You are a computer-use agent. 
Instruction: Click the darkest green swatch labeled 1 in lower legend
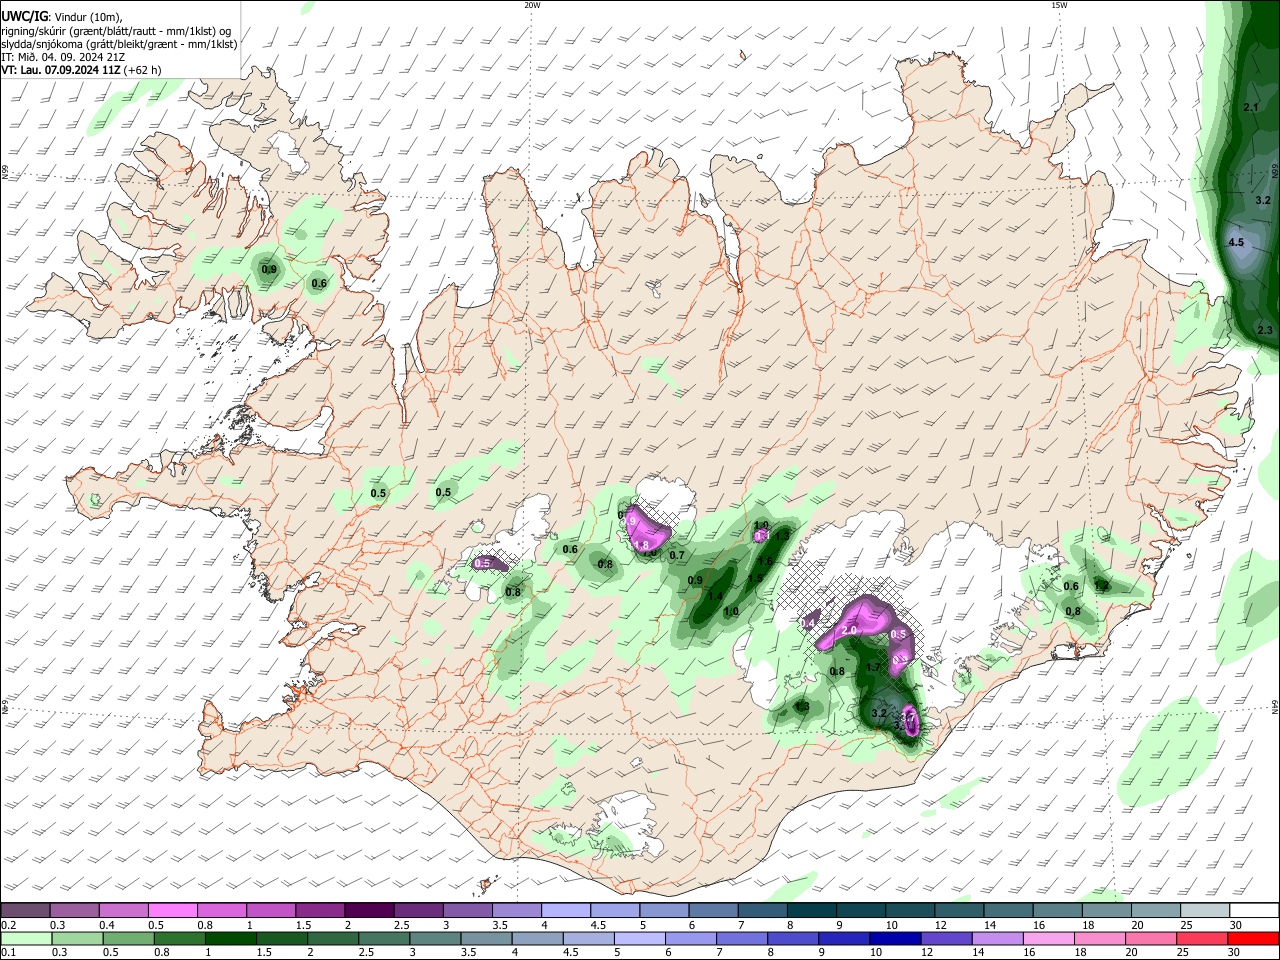pyautogui.click(x=231, y=938)
